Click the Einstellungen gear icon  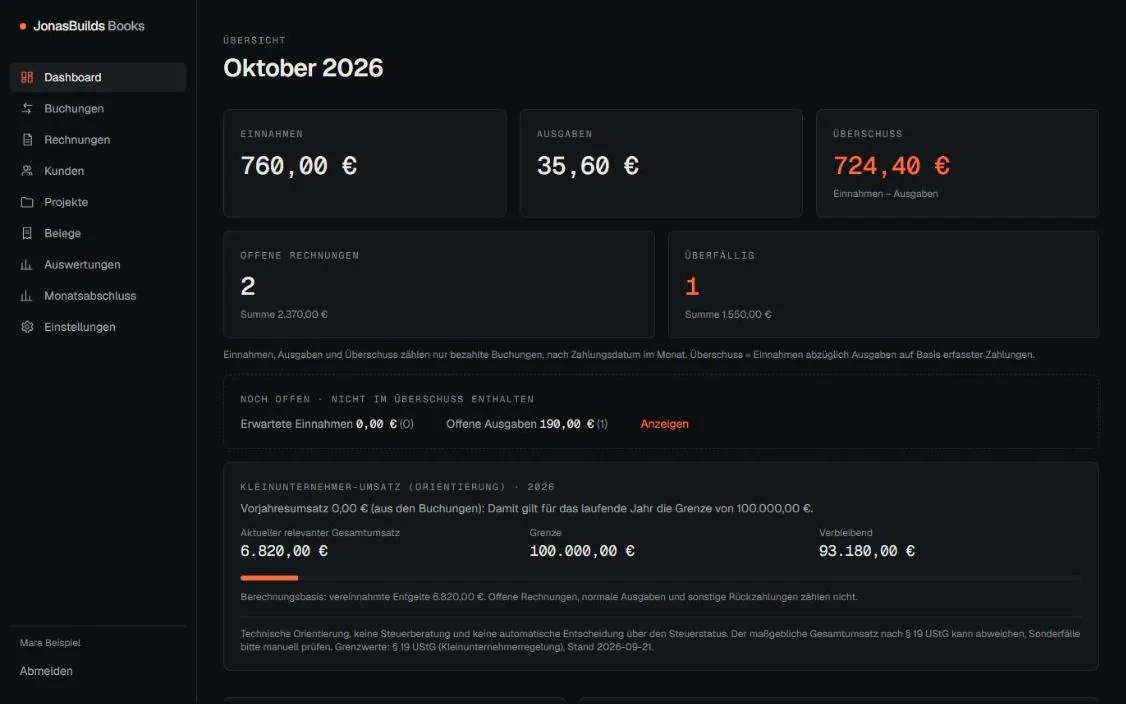[27, 327]
